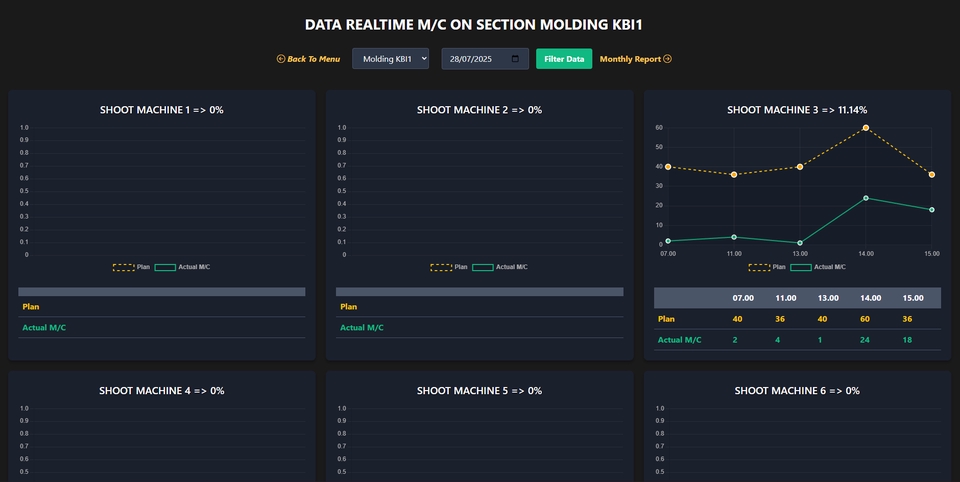Toggle Actual M/C legend in Shoot Machine 1 chart
Image resolution: width=960 pixels, height=482 pixels.
(x=182, y=267)
